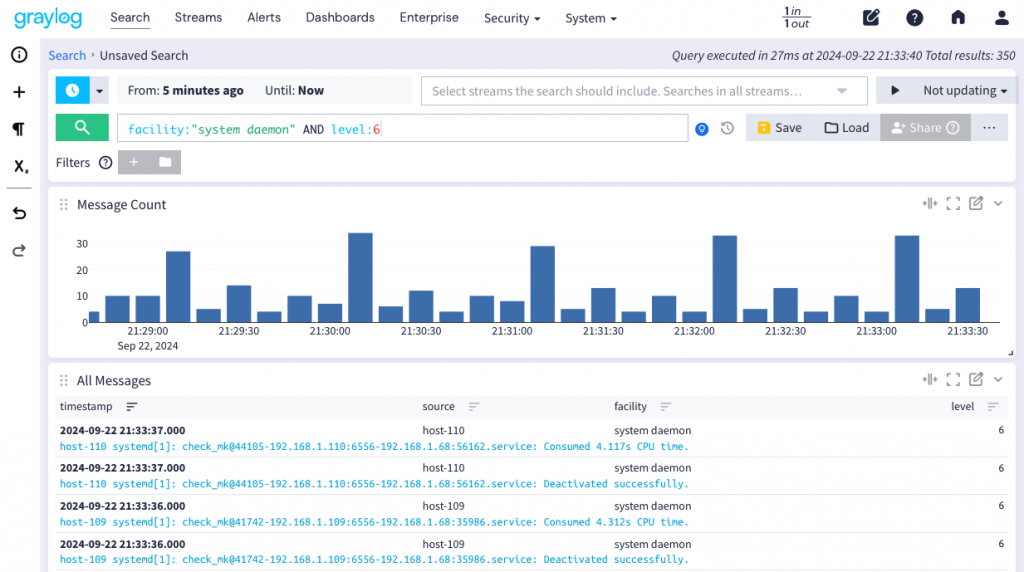Screen dimensions: 1024x572
Task: Click the sidebar plus create icon
Action: tap(19, 92)
